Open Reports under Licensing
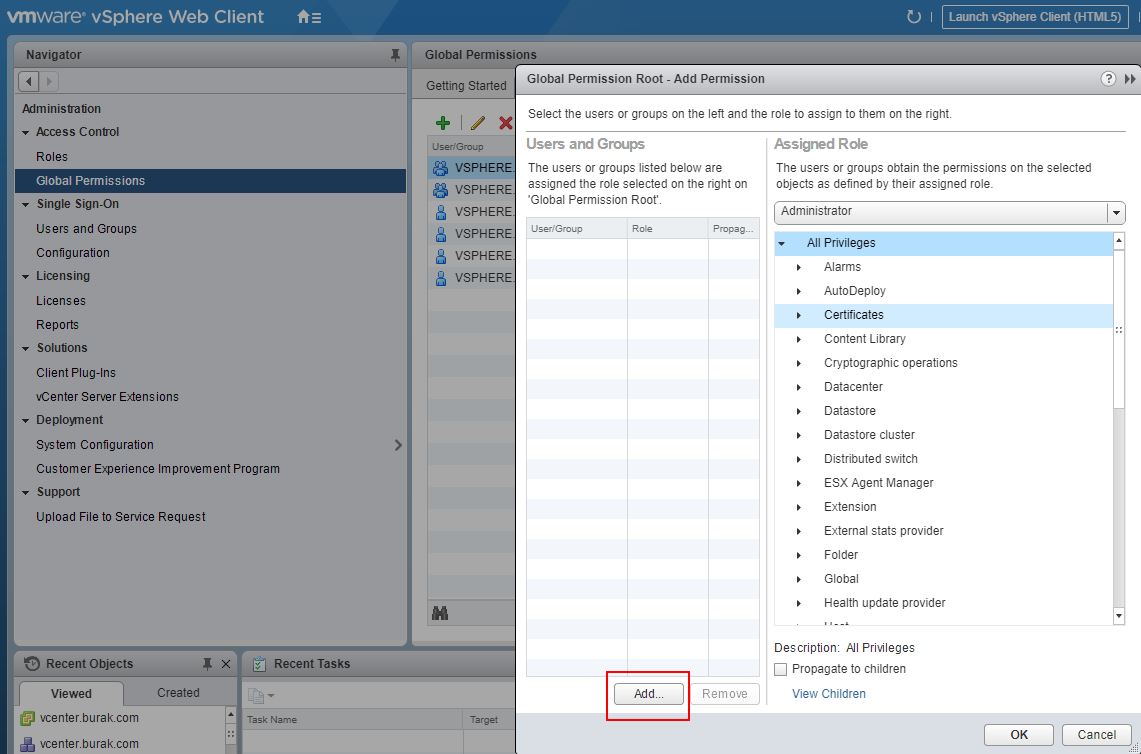 (57, 325)
